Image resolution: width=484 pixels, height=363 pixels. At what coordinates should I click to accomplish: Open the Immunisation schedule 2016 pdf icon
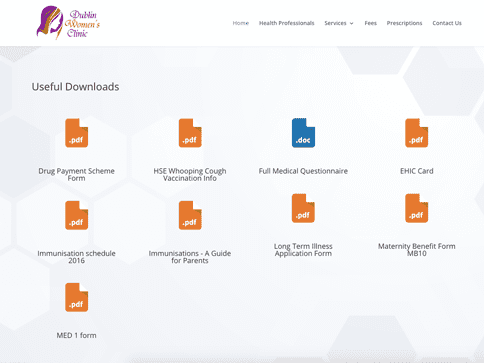(x=77, y=215)
